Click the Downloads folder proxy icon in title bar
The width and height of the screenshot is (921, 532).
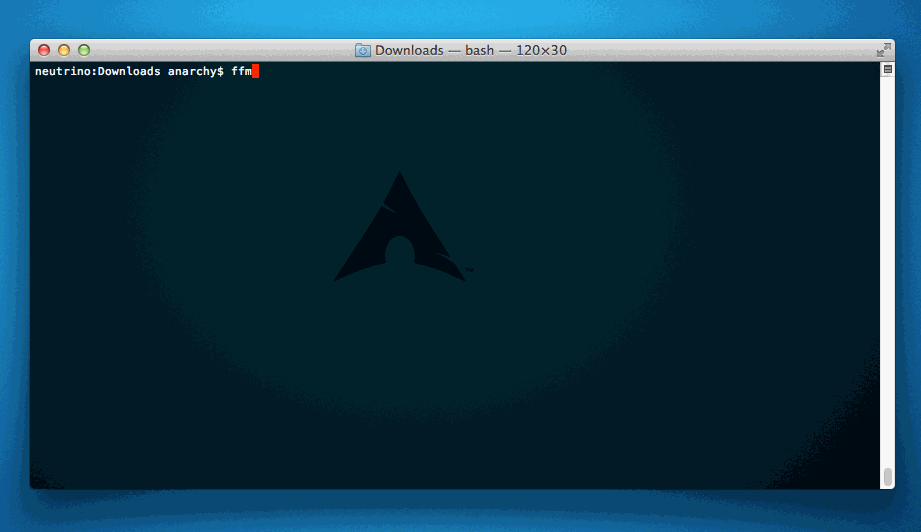(x=362, y=50)
